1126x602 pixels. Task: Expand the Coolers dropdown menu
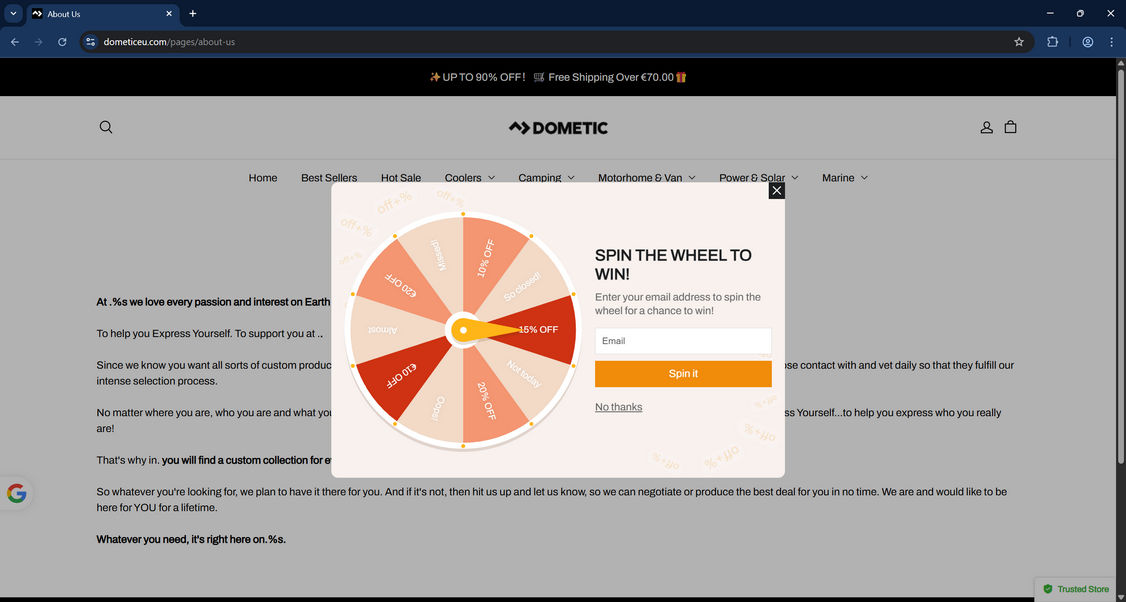(x=469, y=177)
